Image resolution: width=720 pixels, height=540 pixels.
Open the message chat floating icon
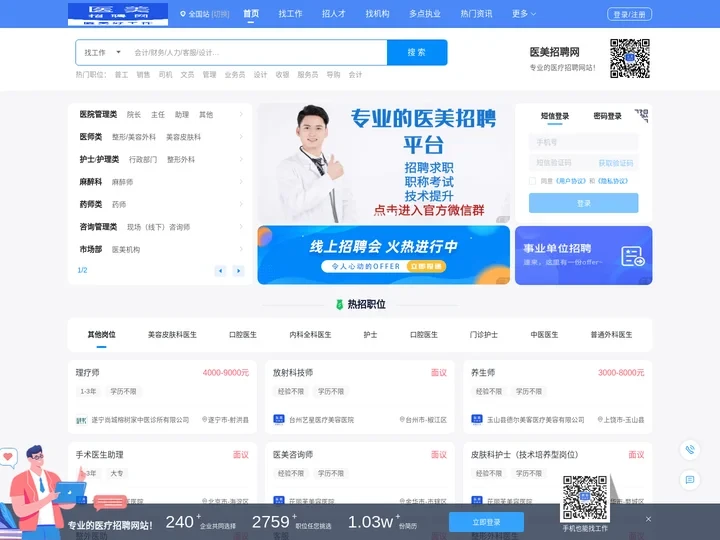[690, 480]
